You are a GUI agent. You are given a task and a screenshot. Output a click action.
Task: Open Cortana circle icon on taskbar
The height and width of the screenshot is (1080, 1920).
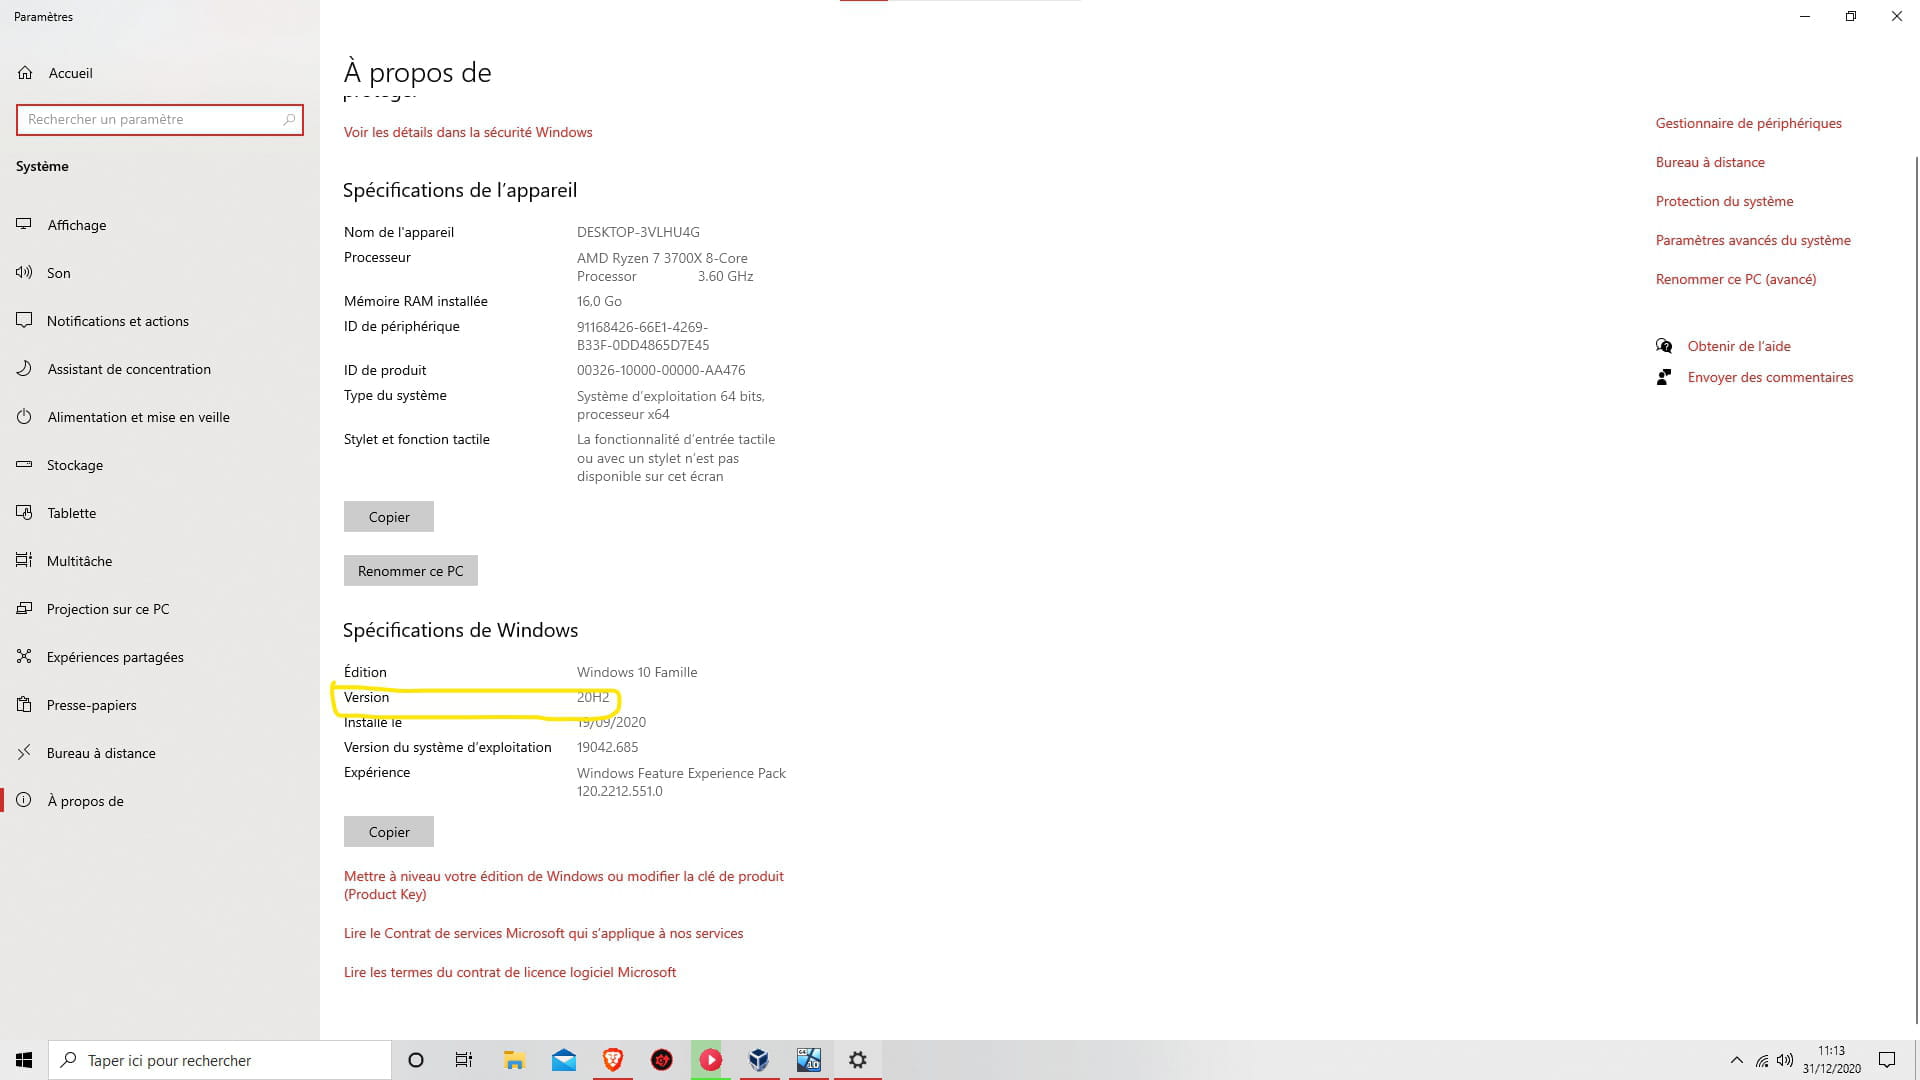(416, 1060)
